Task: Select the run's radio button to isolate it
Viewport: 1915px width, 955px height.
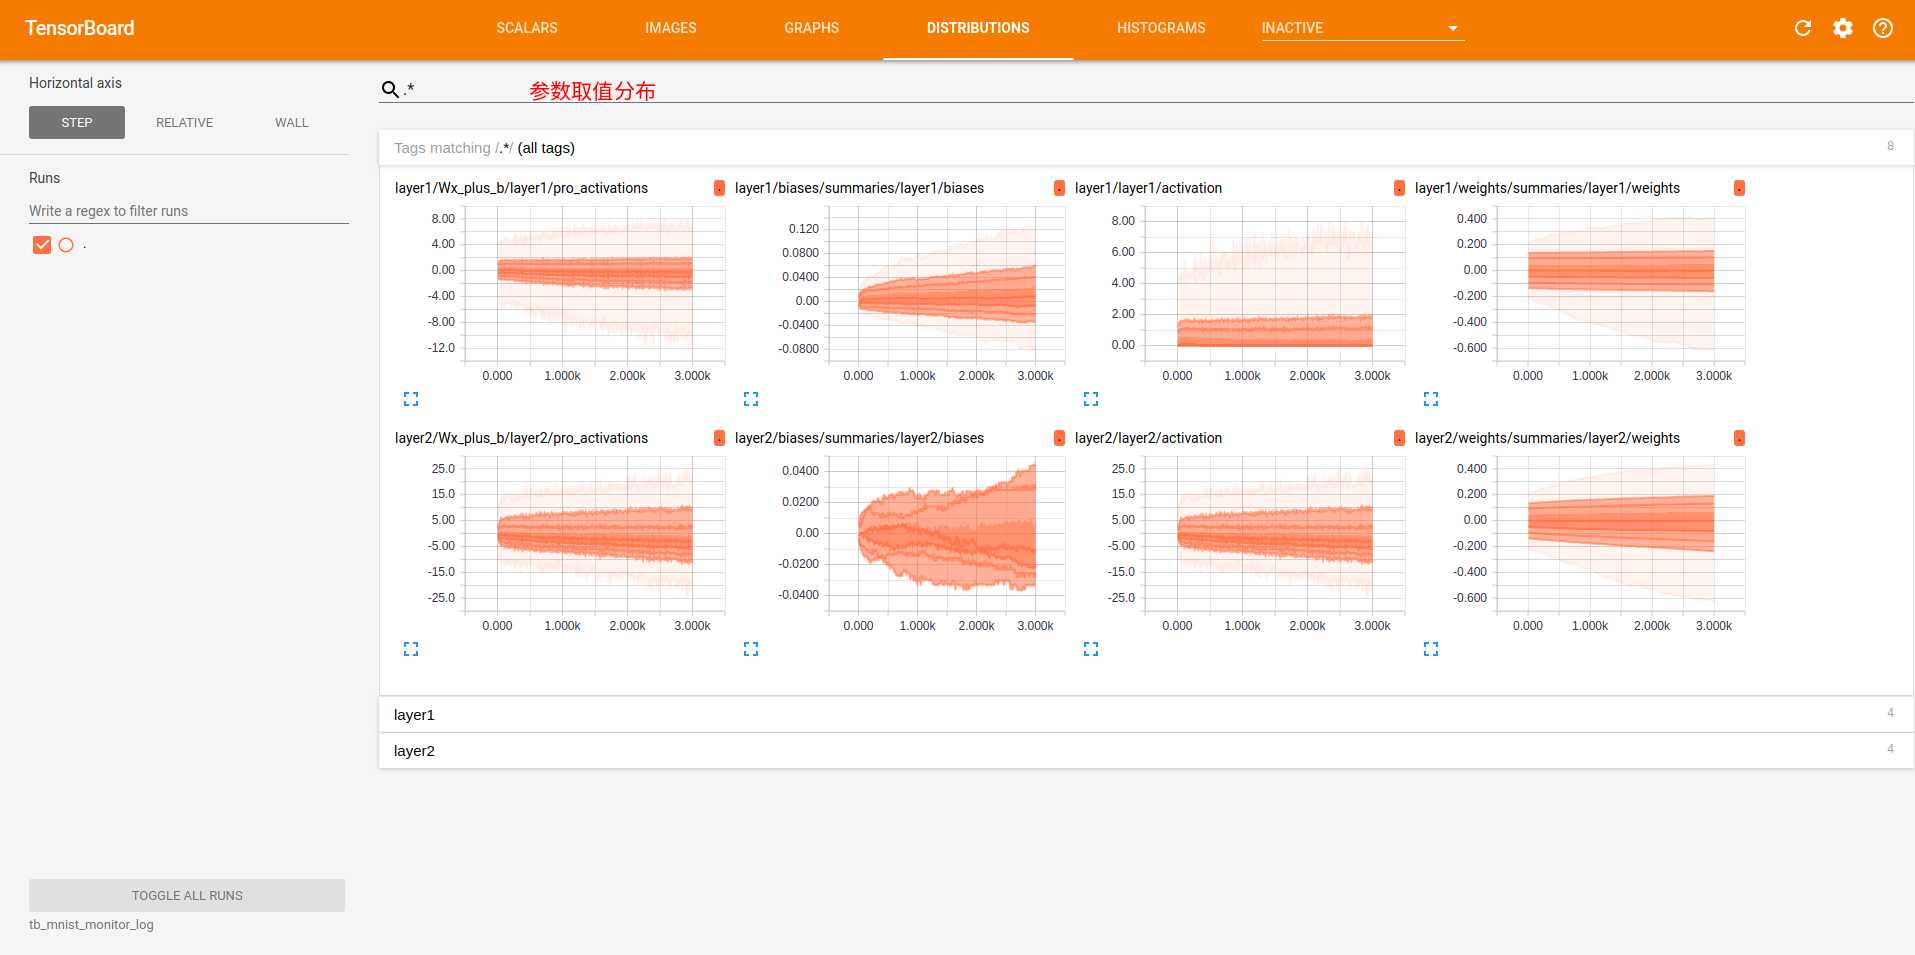Action: coord(66,245)
